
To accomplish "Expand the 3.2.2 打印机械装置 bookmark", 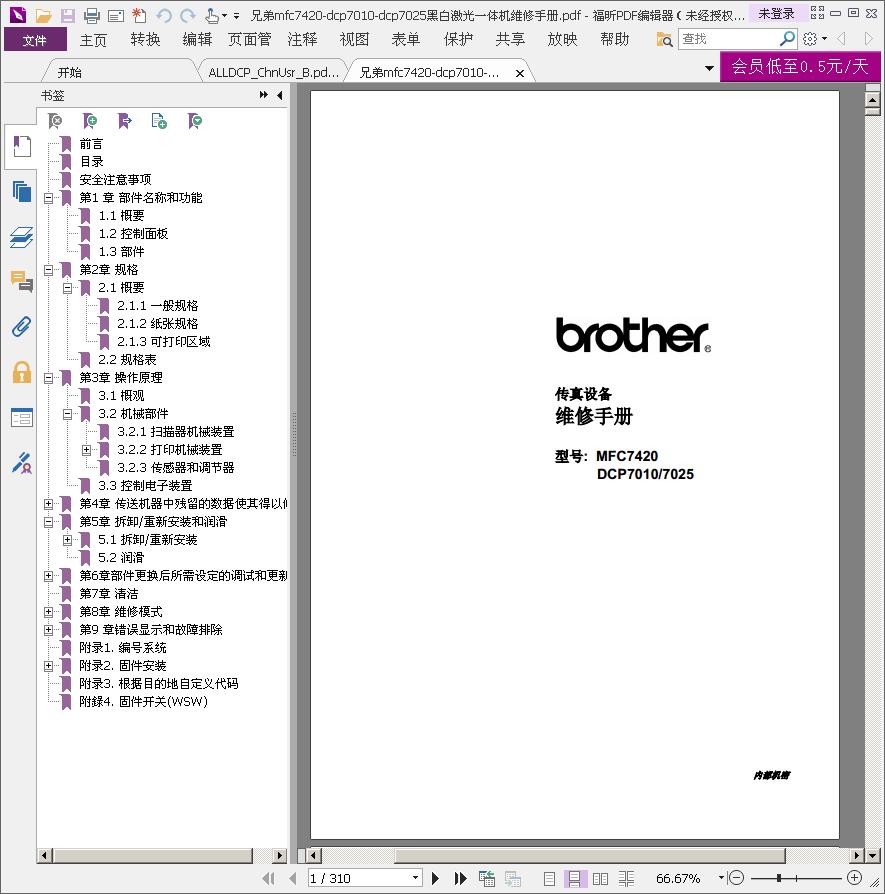I will 86,450.
